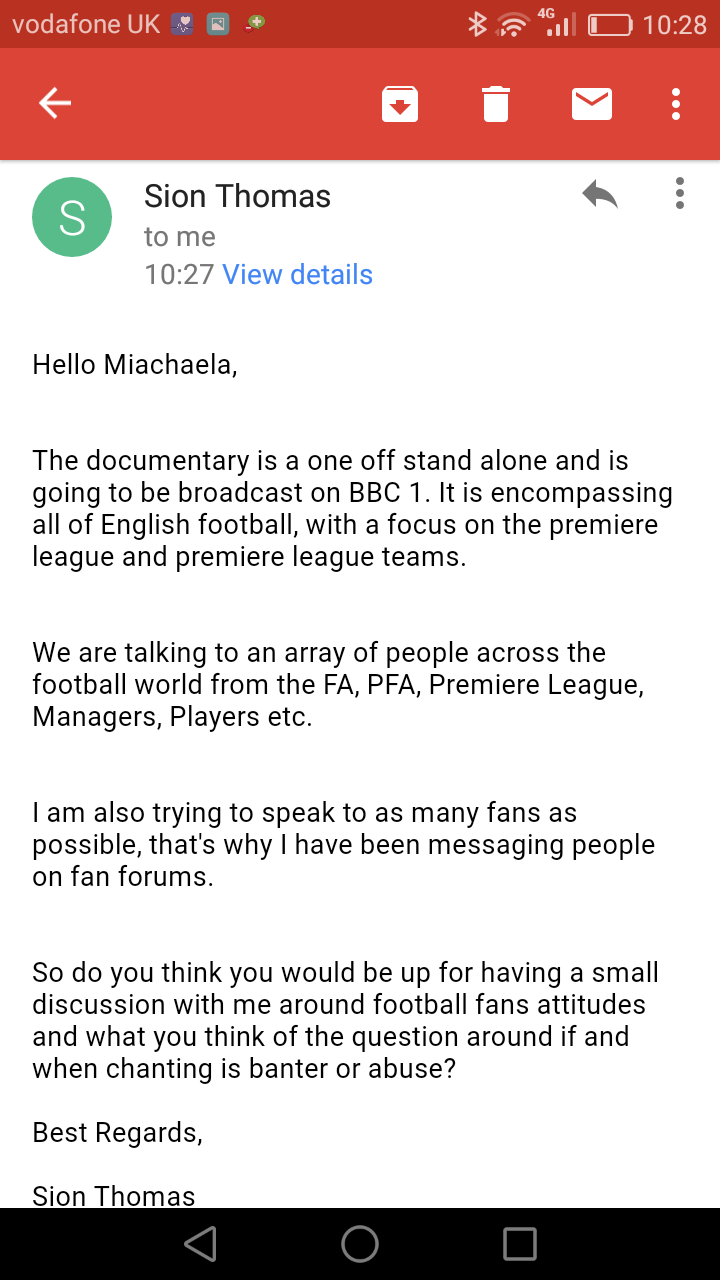This screenshot has width=720, height=1280.
Task: Open the message options menu beside reply
Action: (x=680, y=194)
